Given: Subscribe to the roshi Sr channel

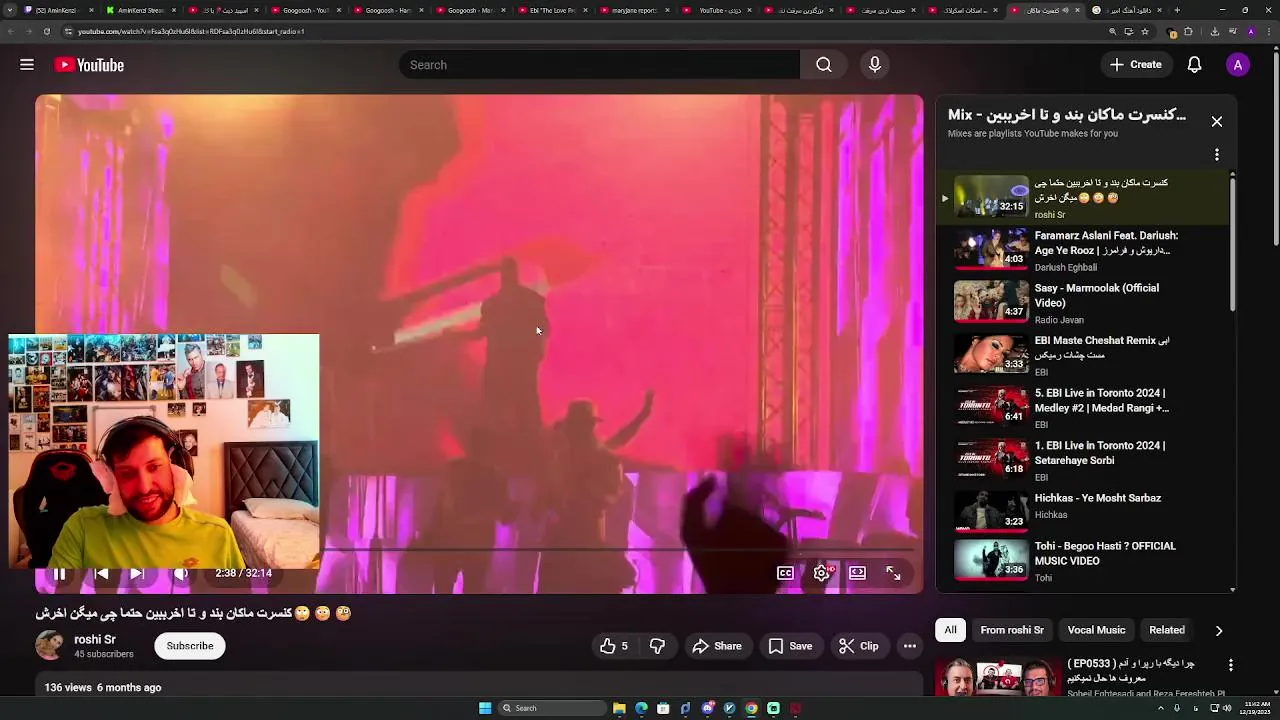Looking at the screenshot, I should click(190, 646).
